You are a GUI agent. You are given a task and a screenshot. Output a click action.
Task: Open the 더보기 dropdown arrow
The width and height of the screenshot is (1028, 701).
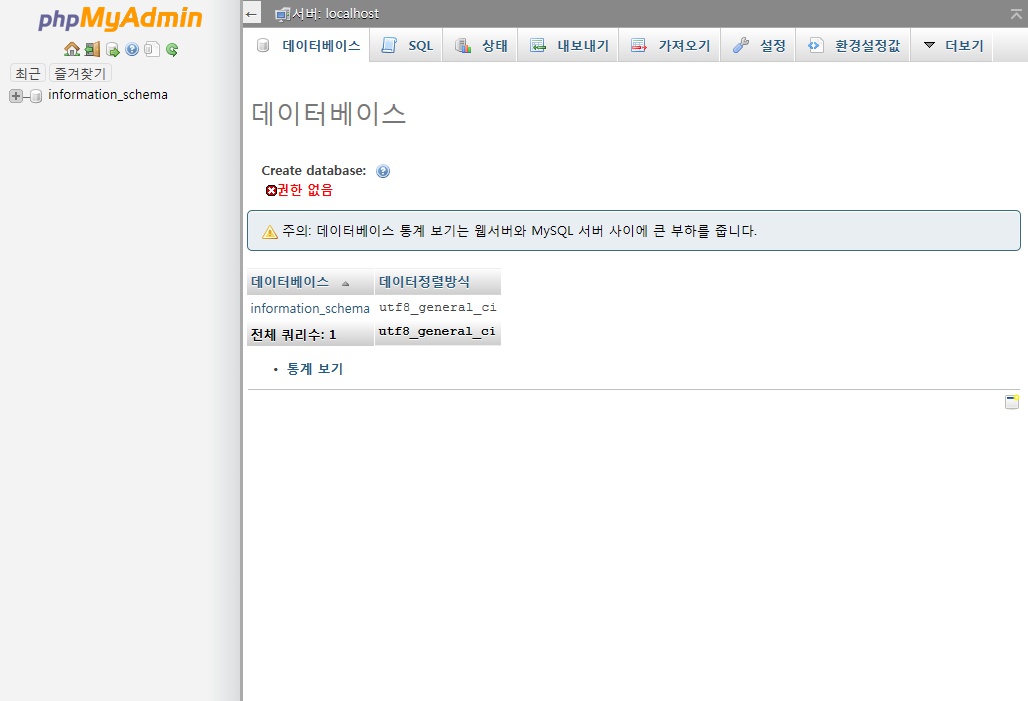pos(929,45)
